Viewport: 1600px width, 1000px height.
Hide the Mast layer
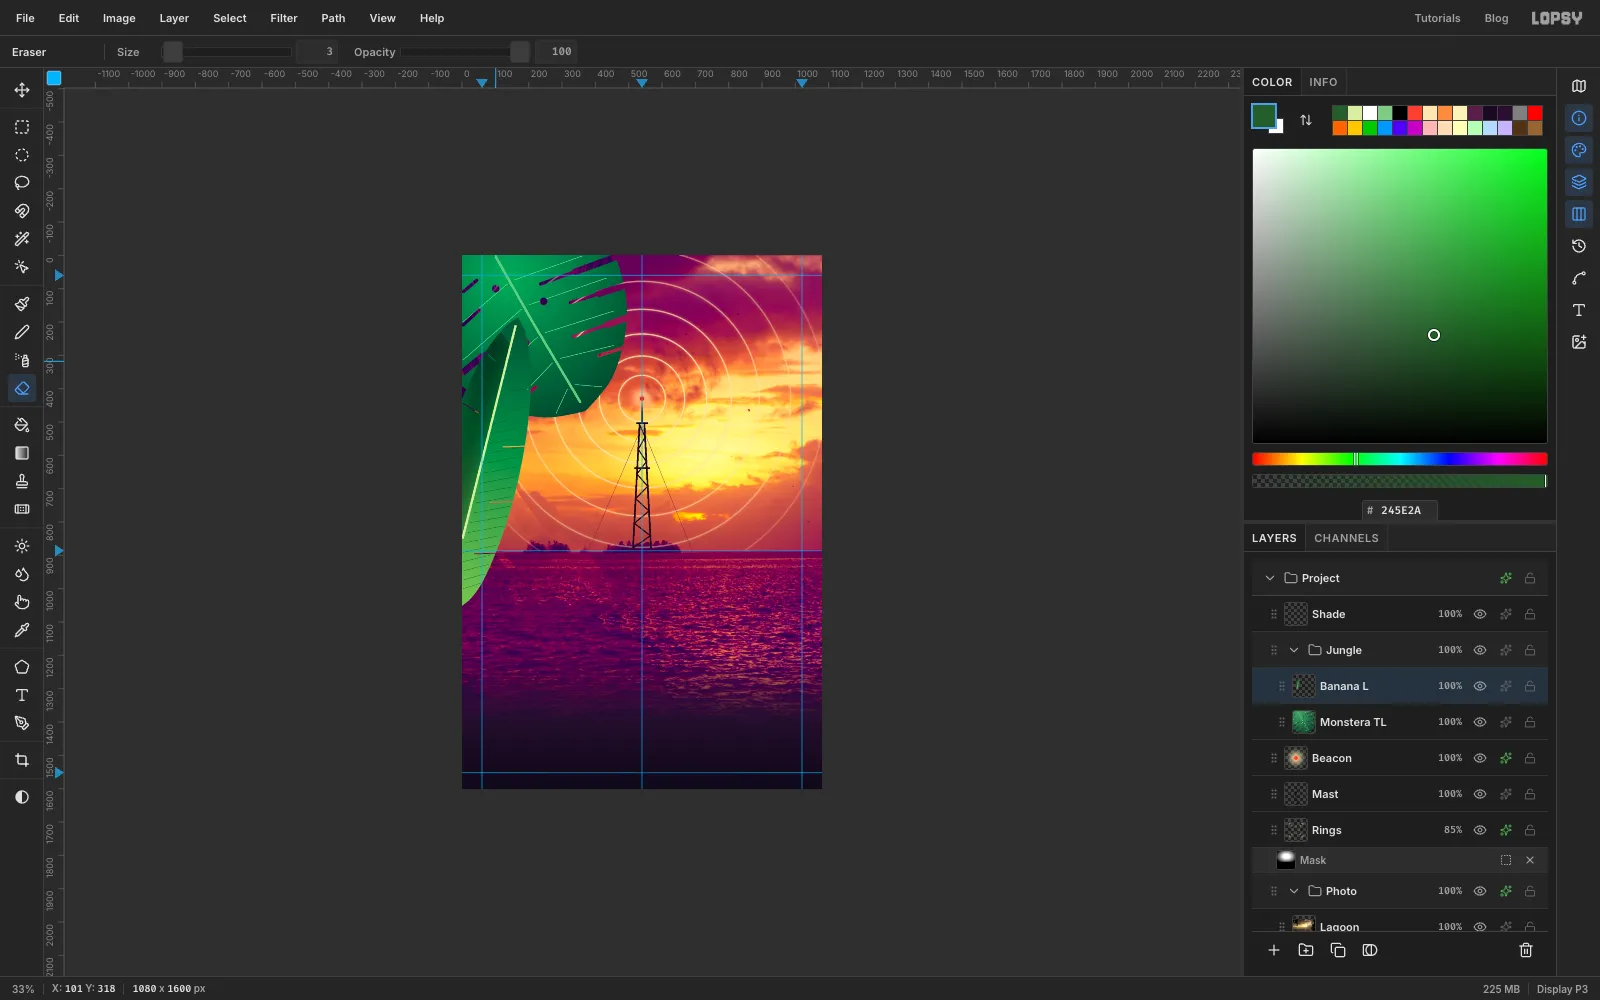(1480, 794)
